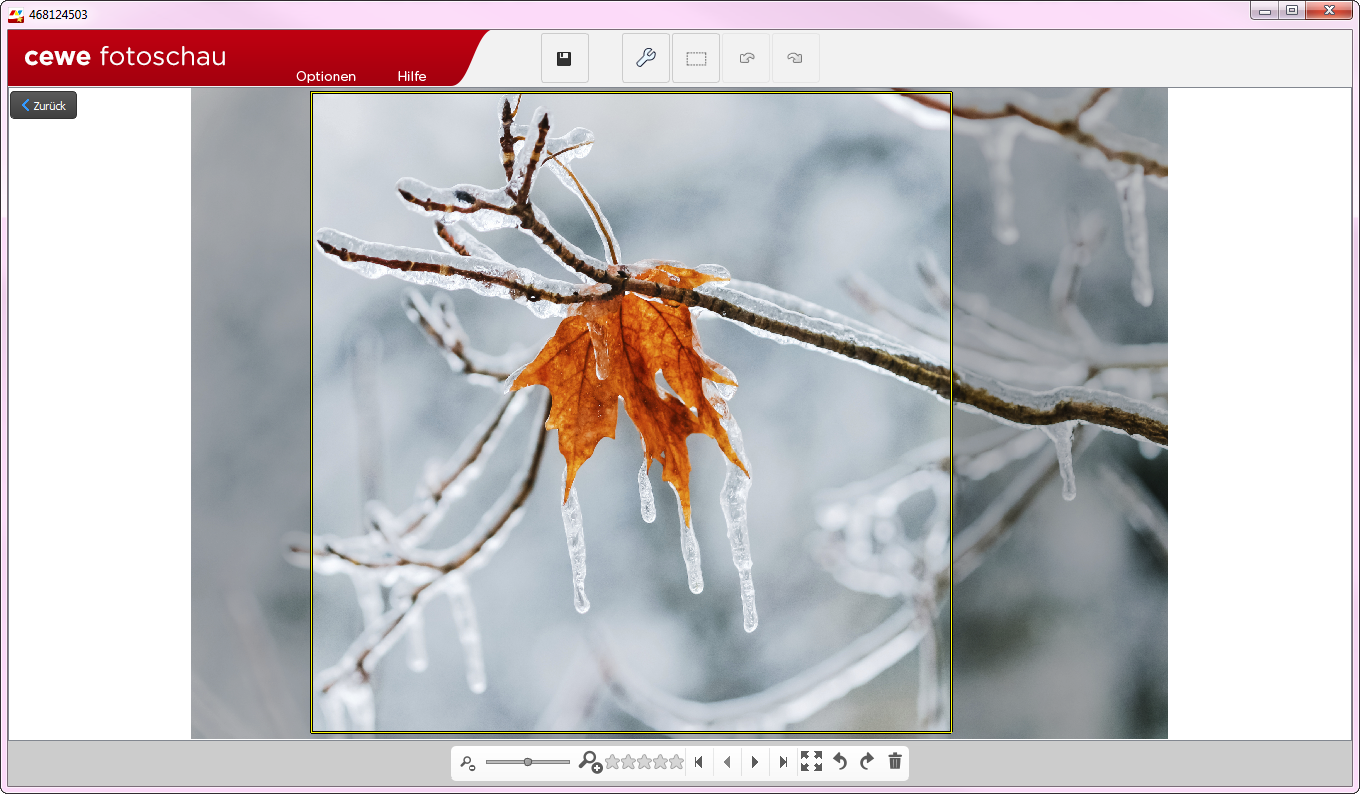Viewport: 1360px width, 794px height.
Task: Rate the photo one star
Action: tap(612, 762)
